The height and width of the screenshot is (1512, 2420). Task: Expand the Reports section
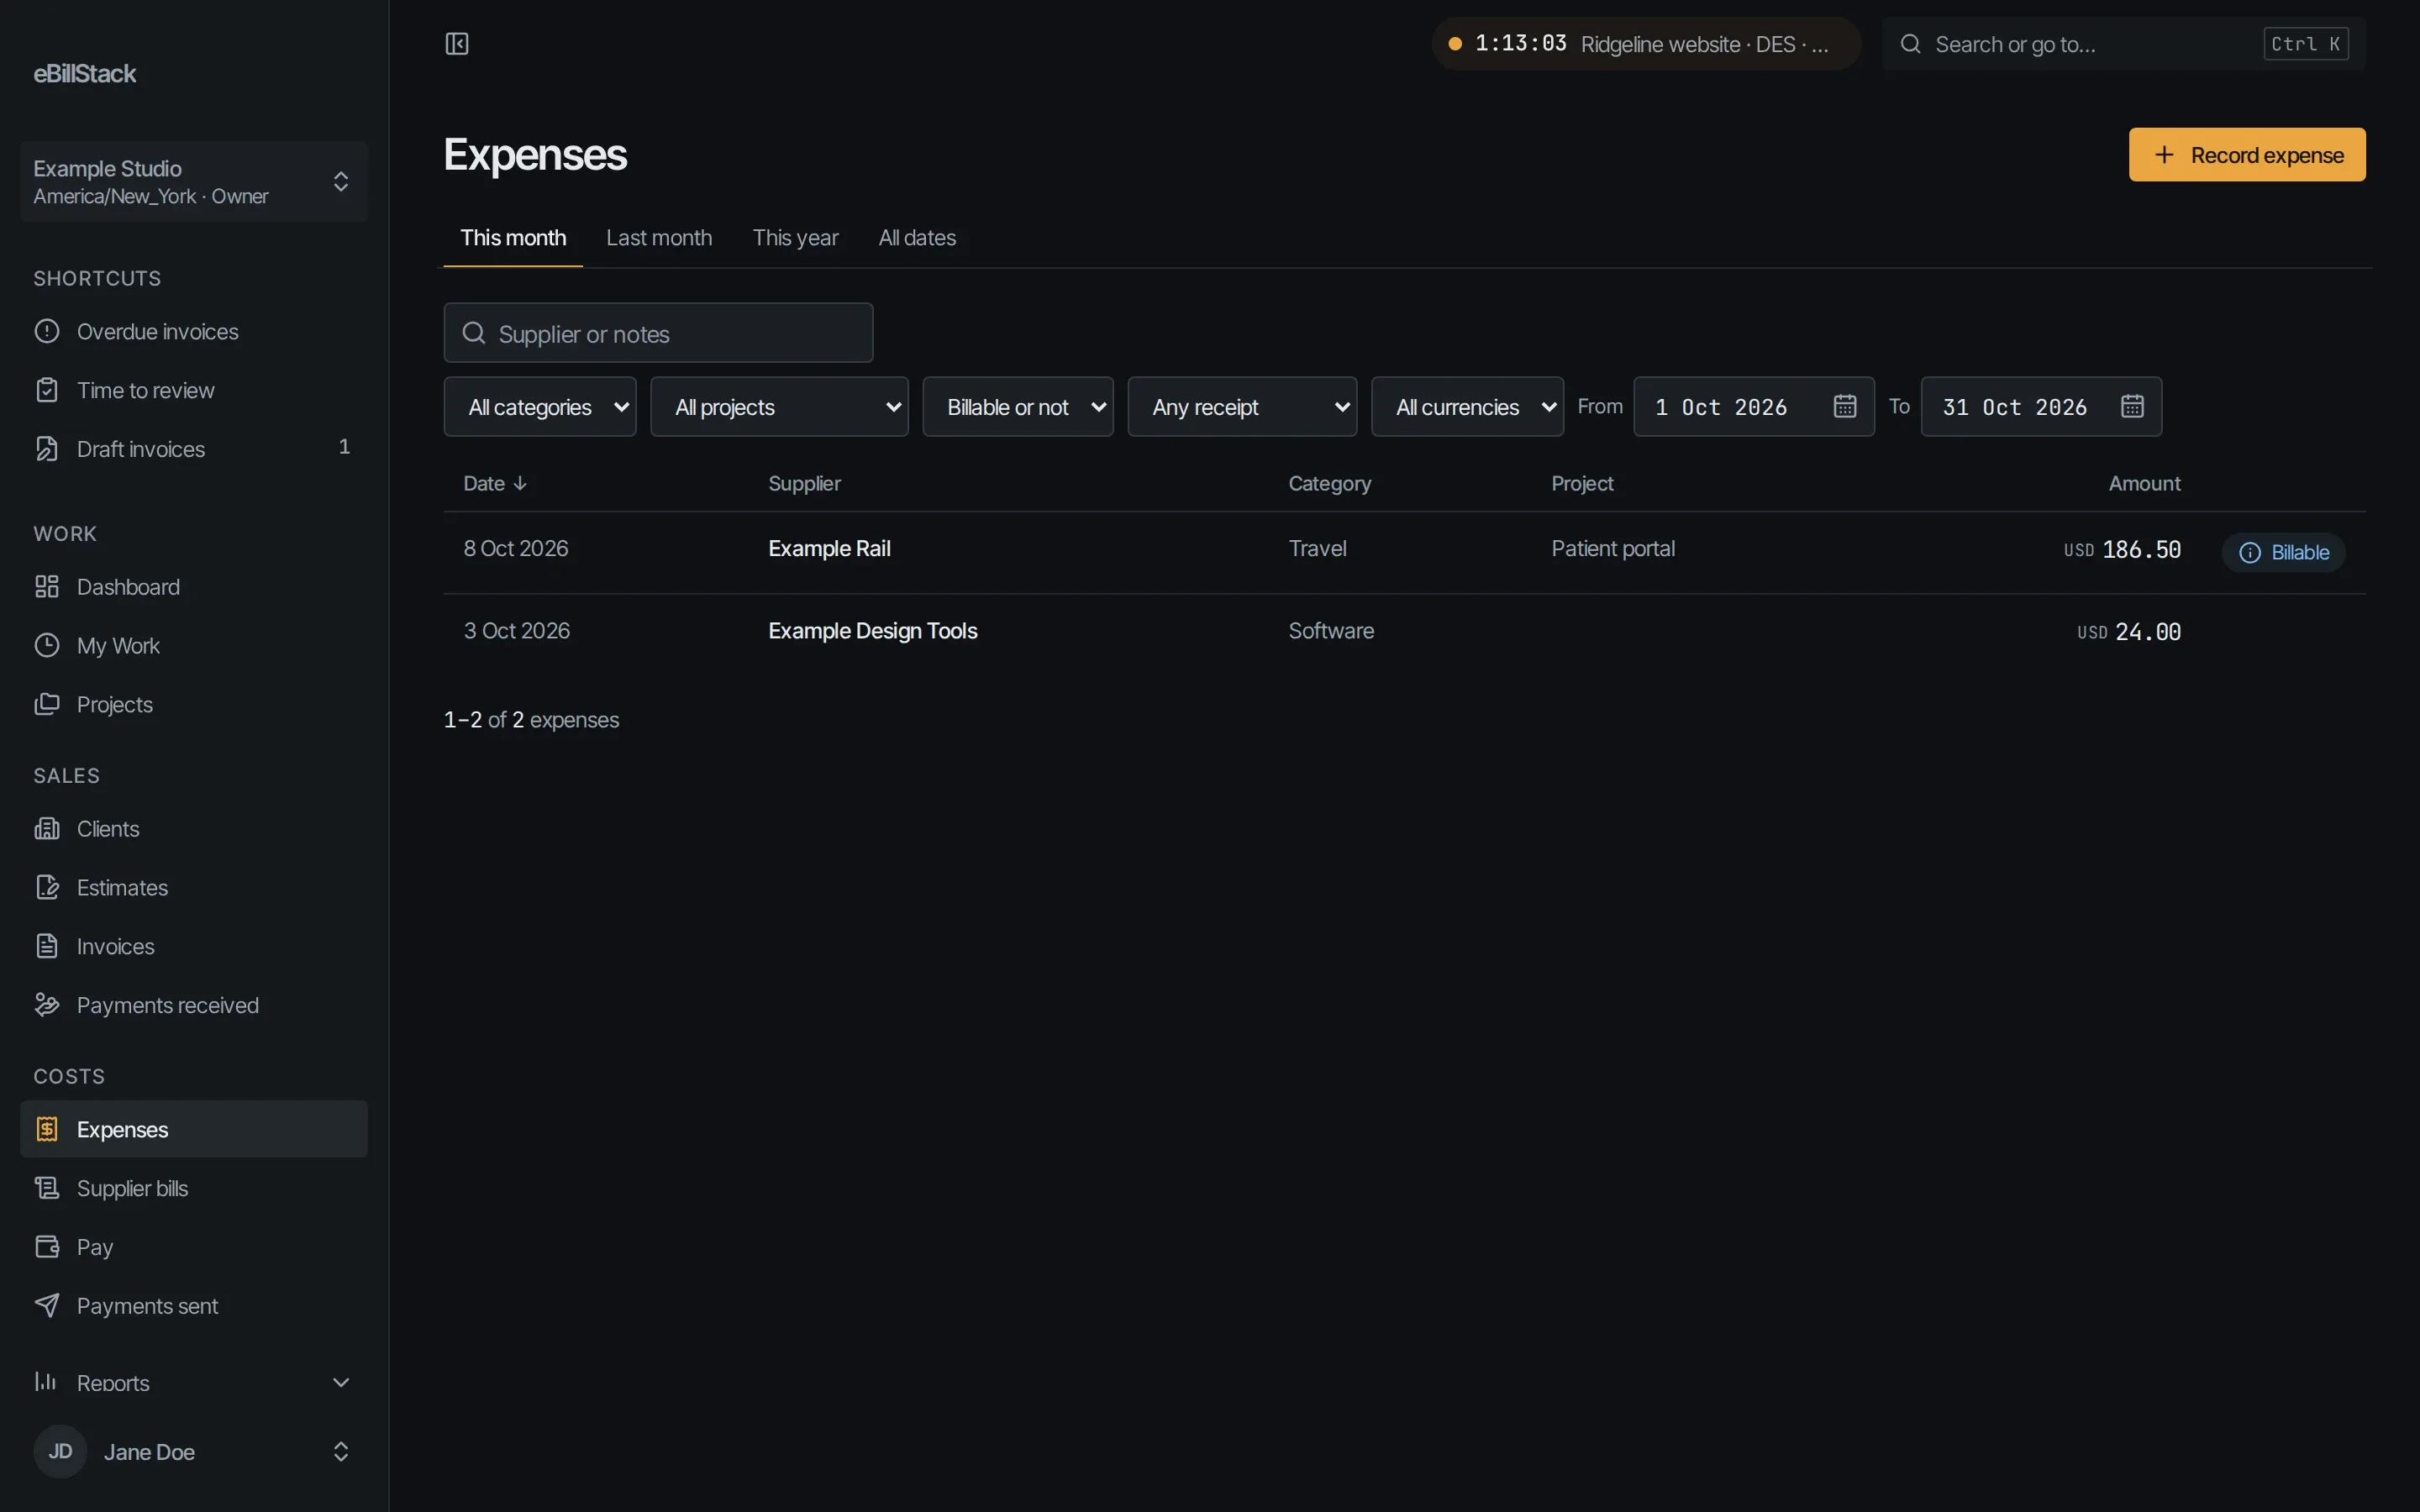(194, 1383)
